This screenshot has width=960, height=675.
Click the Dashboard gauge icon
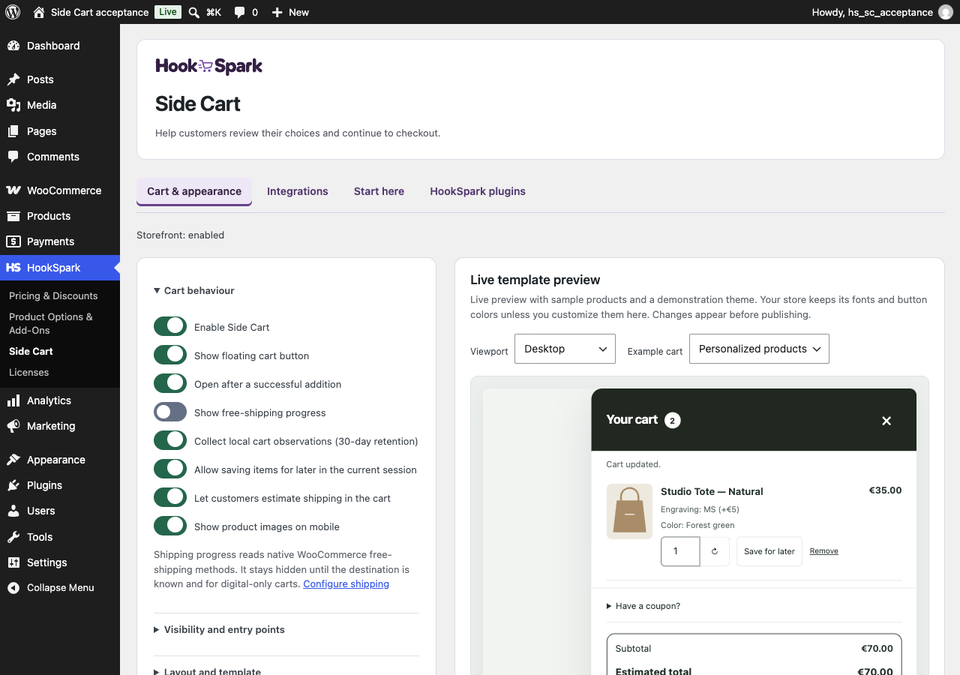[x=13, y=46]
